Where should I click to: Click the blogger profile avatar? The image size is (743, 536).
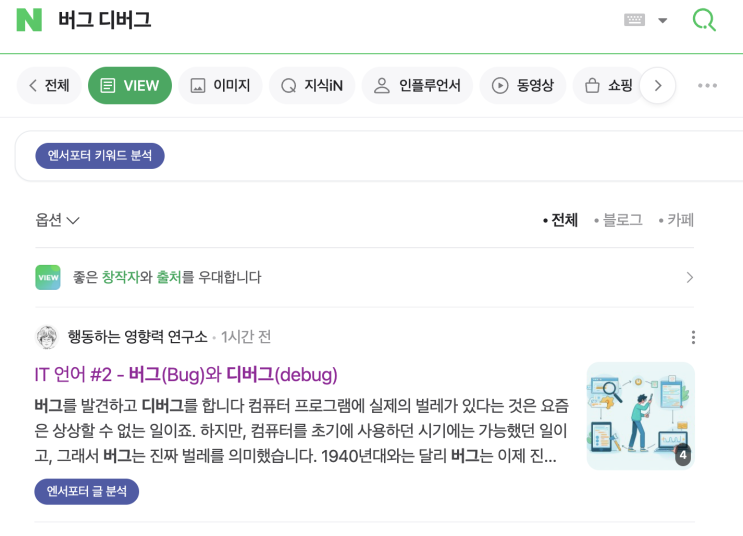pyautogui.click(x=47, y=337)
